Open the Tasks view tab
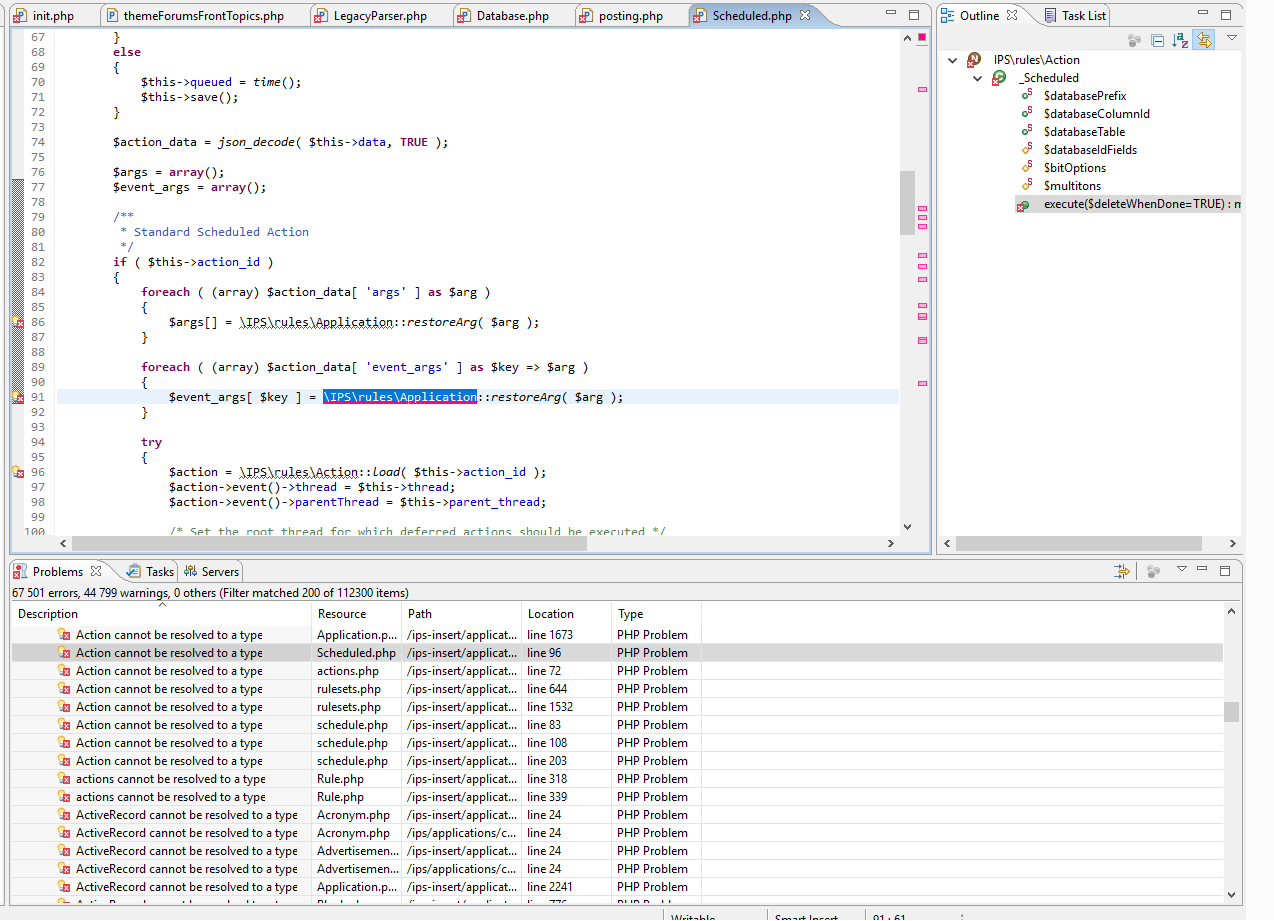The width and height of the screenshot is (1274, 921). coord(159,572)
